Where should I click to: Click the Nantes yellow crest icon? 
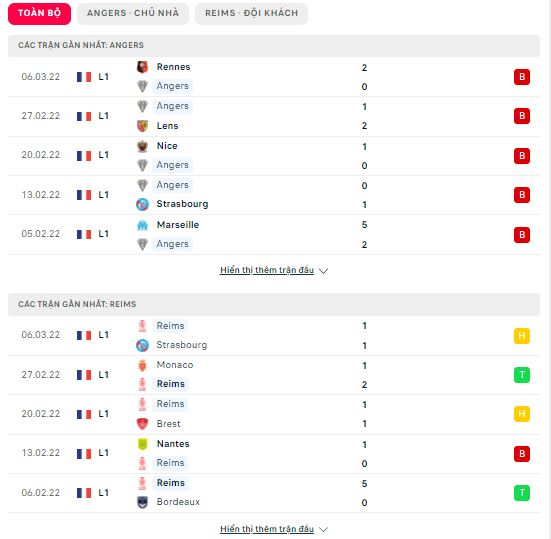coord(142,444)
